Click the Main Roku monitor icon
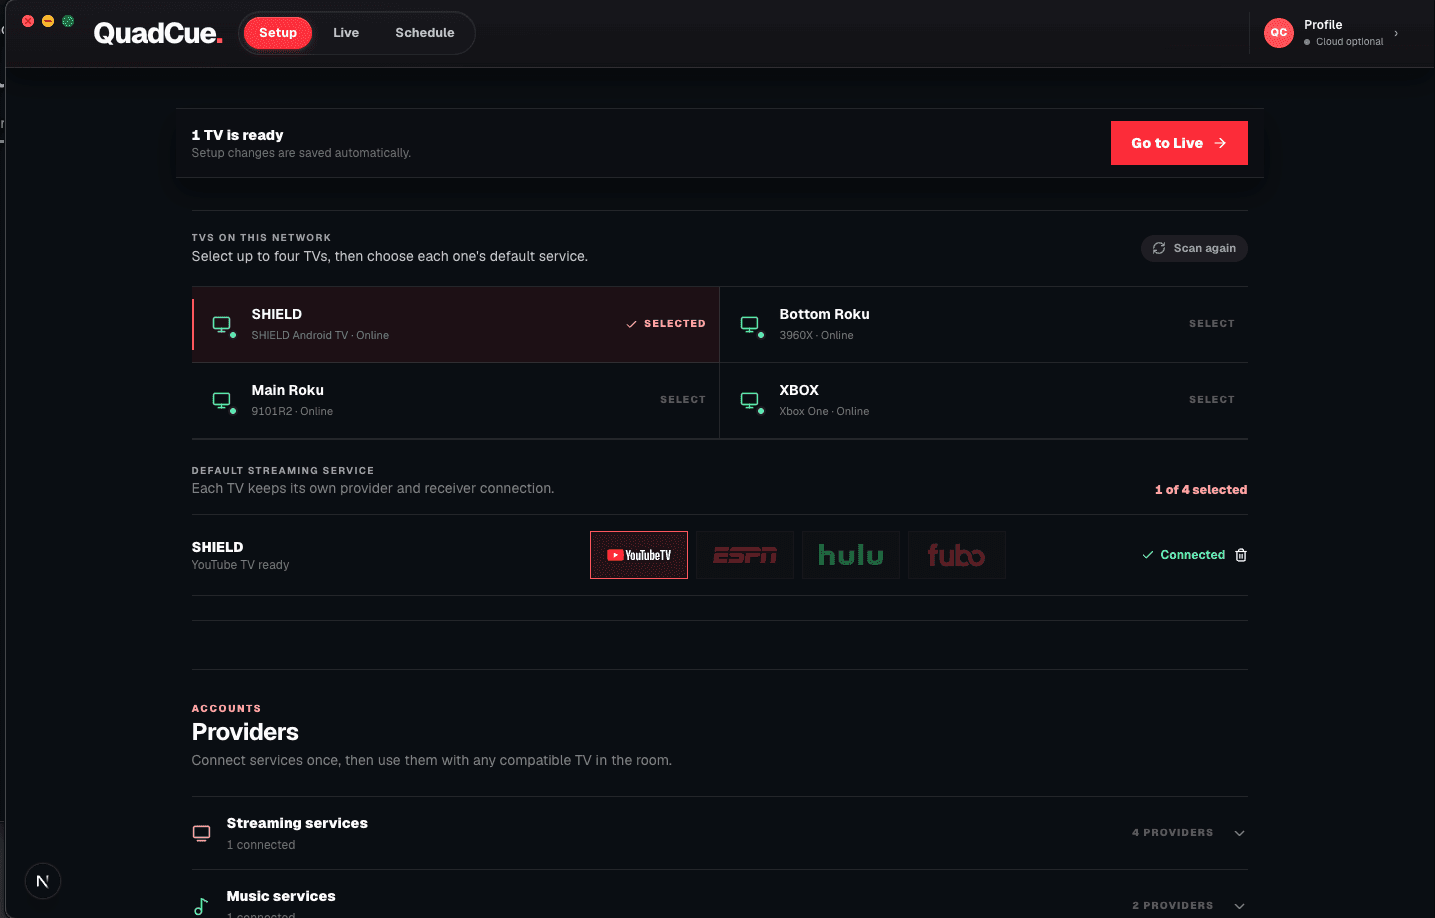Viewport: 1435px width, 918px height. tap(222, 400)
